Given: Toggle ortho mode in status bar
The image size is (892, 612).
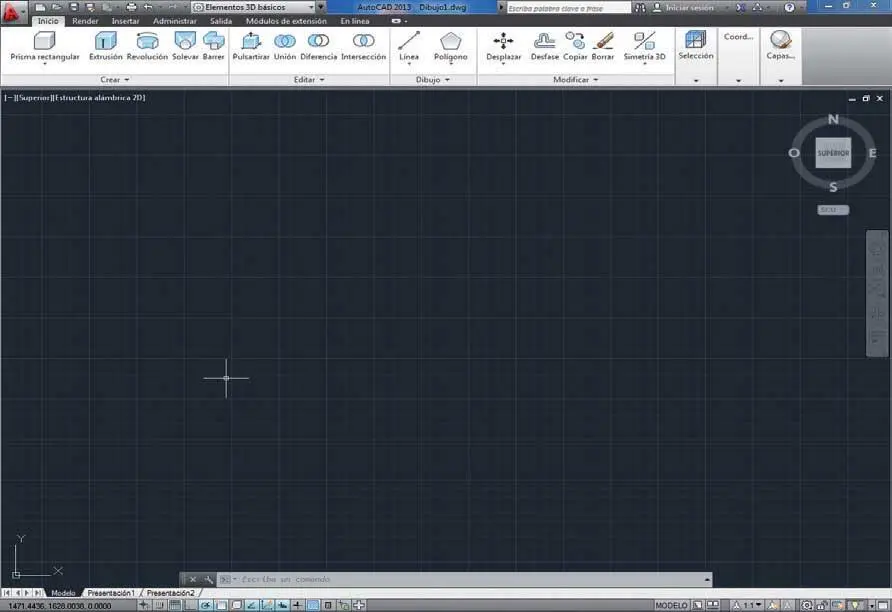Looking at the screenshot, I should coord(190,606).
